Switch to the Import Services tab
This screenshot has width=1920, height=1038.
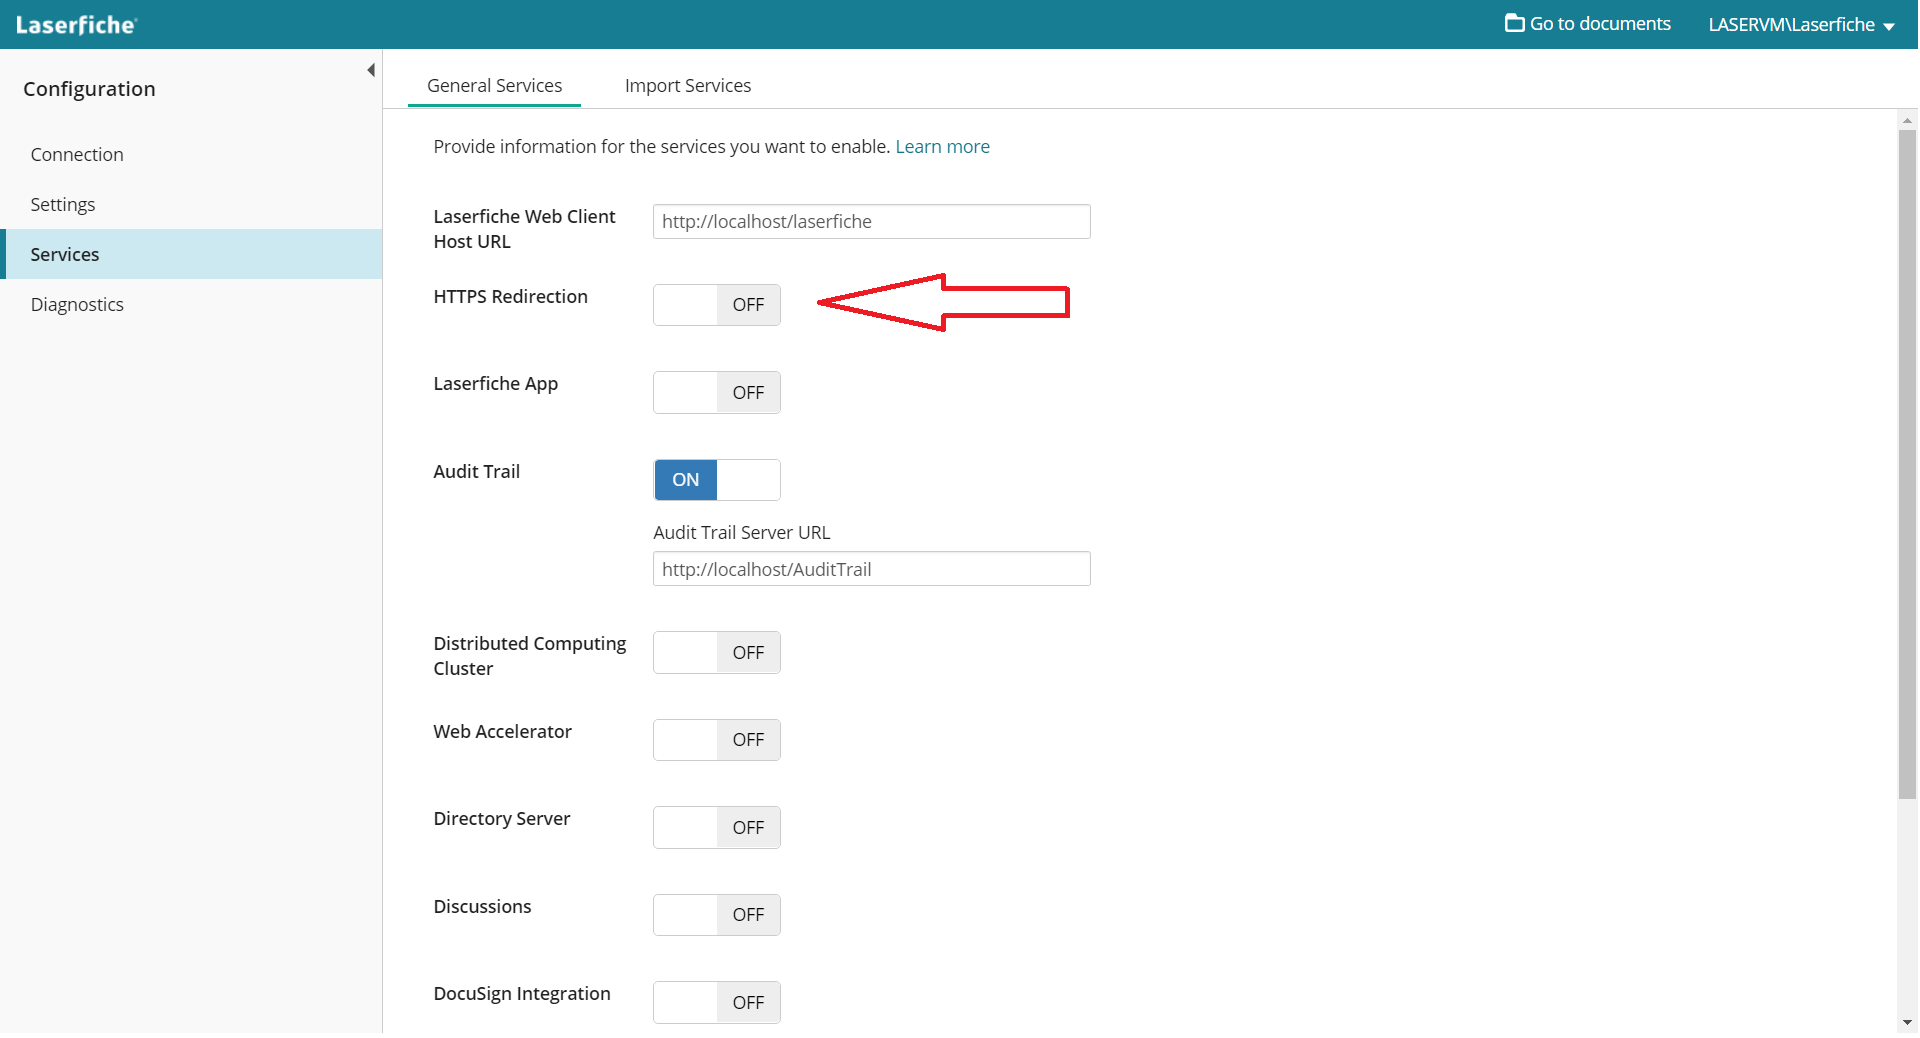coord(688,86)
